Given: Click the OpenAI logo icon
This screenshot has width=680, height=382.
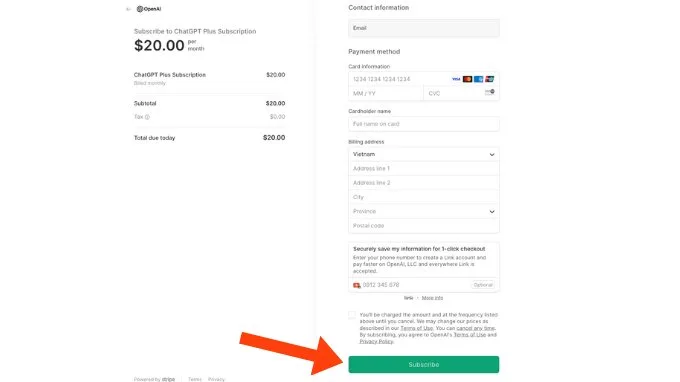Looking at the screenshot, I should [140, 9].
